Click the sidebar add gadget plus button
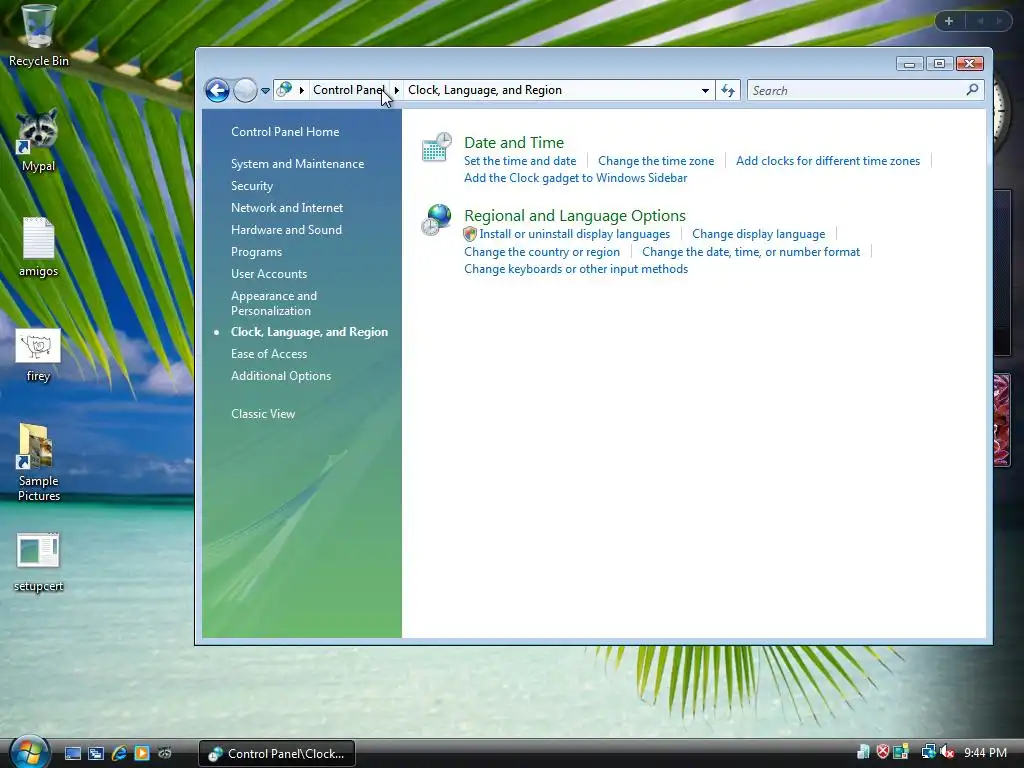The height and width of the screenshot is (768, 1024). coord(949,21)
